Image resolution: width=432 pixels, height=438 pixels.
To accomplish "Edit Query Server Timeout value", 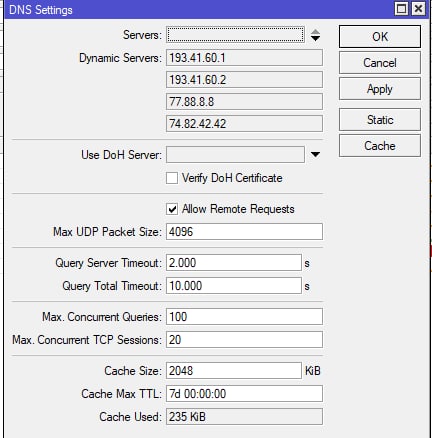I will (234, 263).
